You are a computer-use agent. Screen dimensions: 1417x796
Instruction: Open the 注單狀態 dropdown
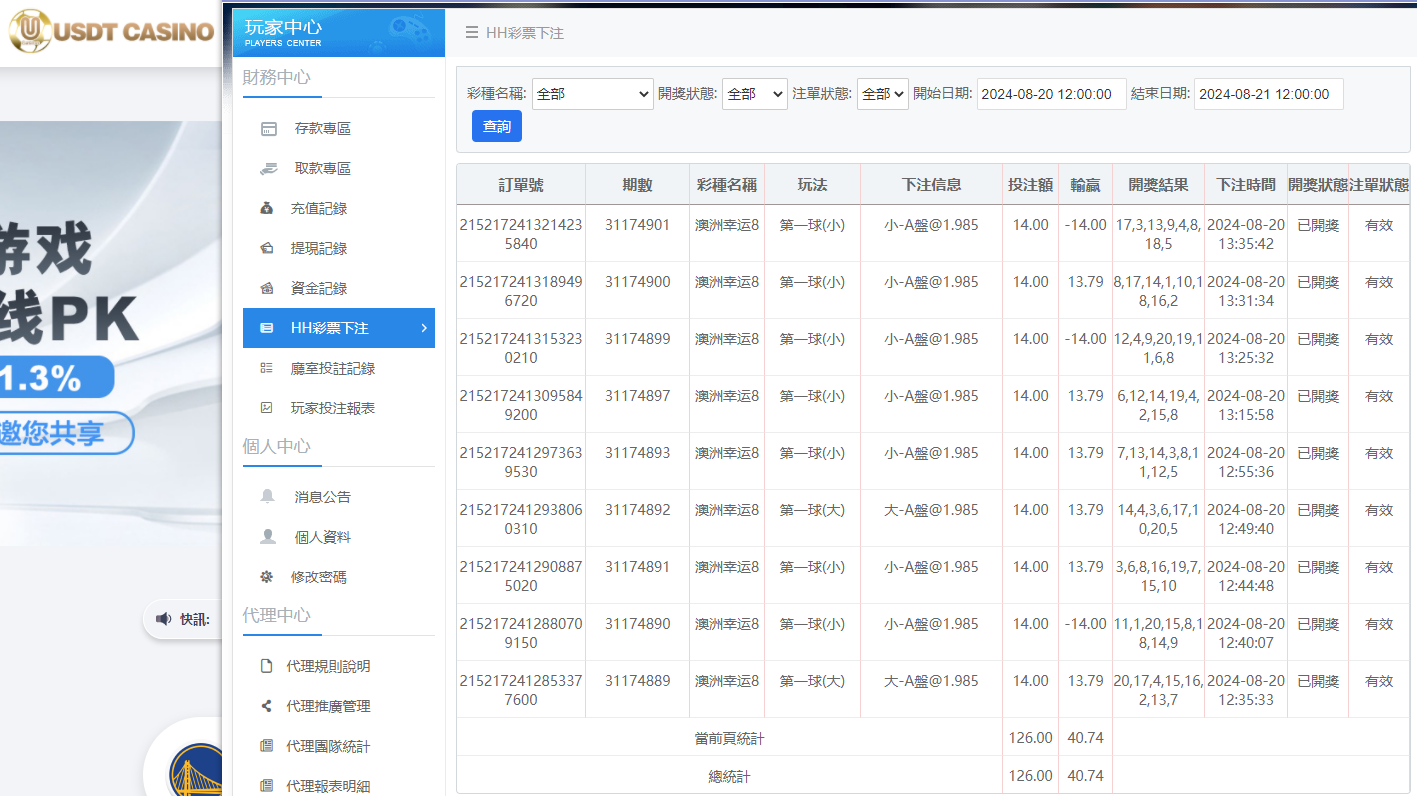coord(881,93)
